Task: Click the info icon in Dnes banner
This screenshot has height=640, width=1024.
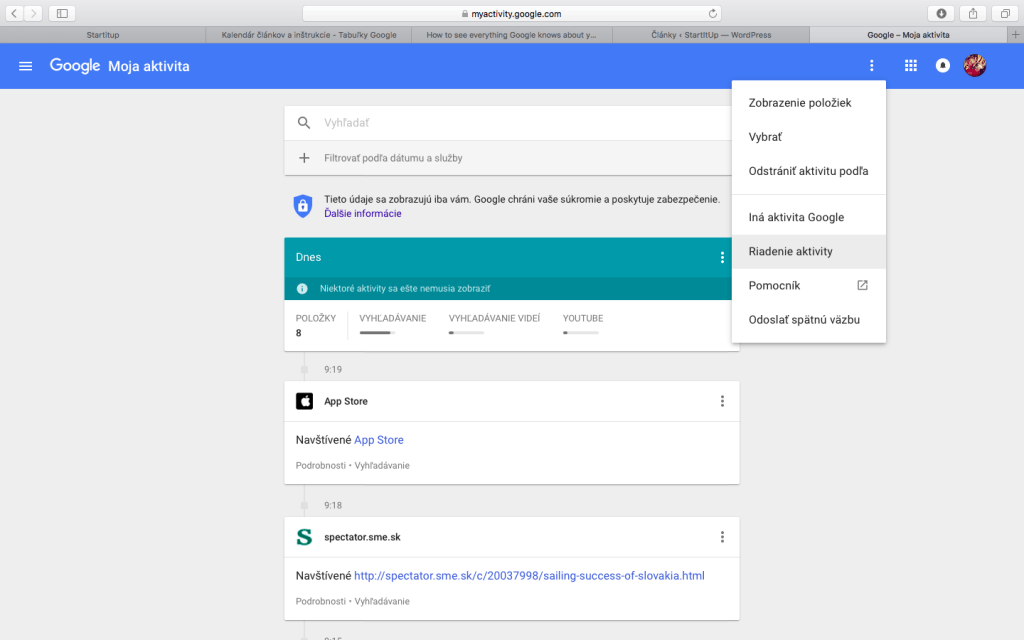Action: pos(302,289)
